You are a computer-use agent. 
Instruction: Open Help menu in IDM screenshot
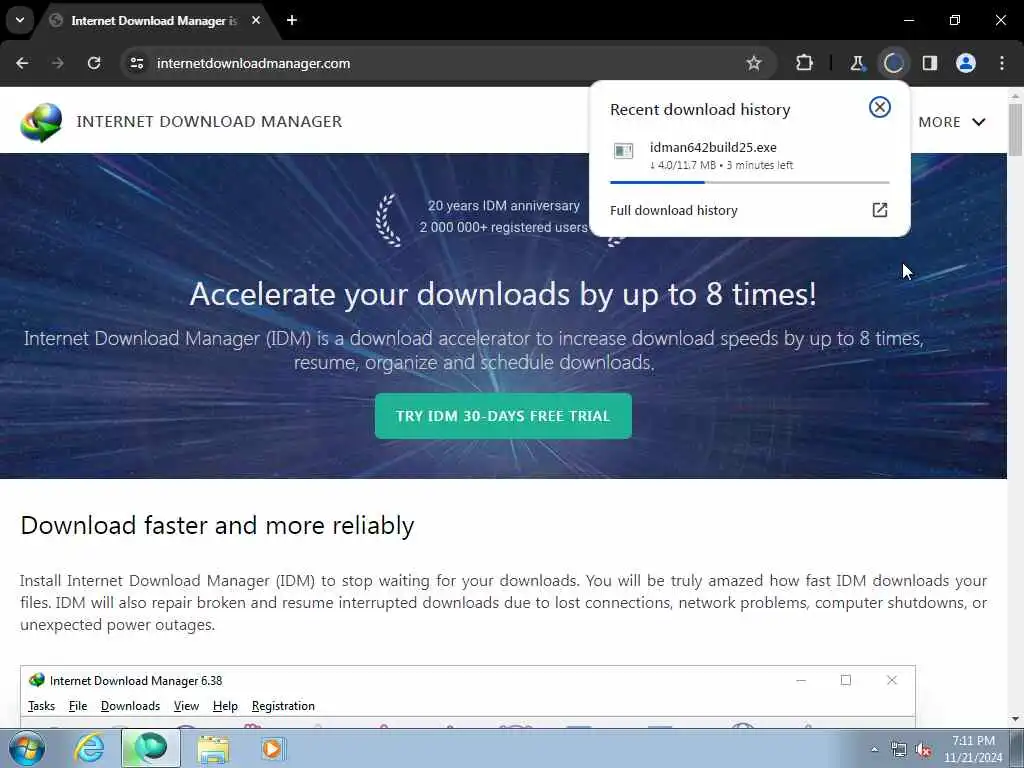(x=225, y=706)
